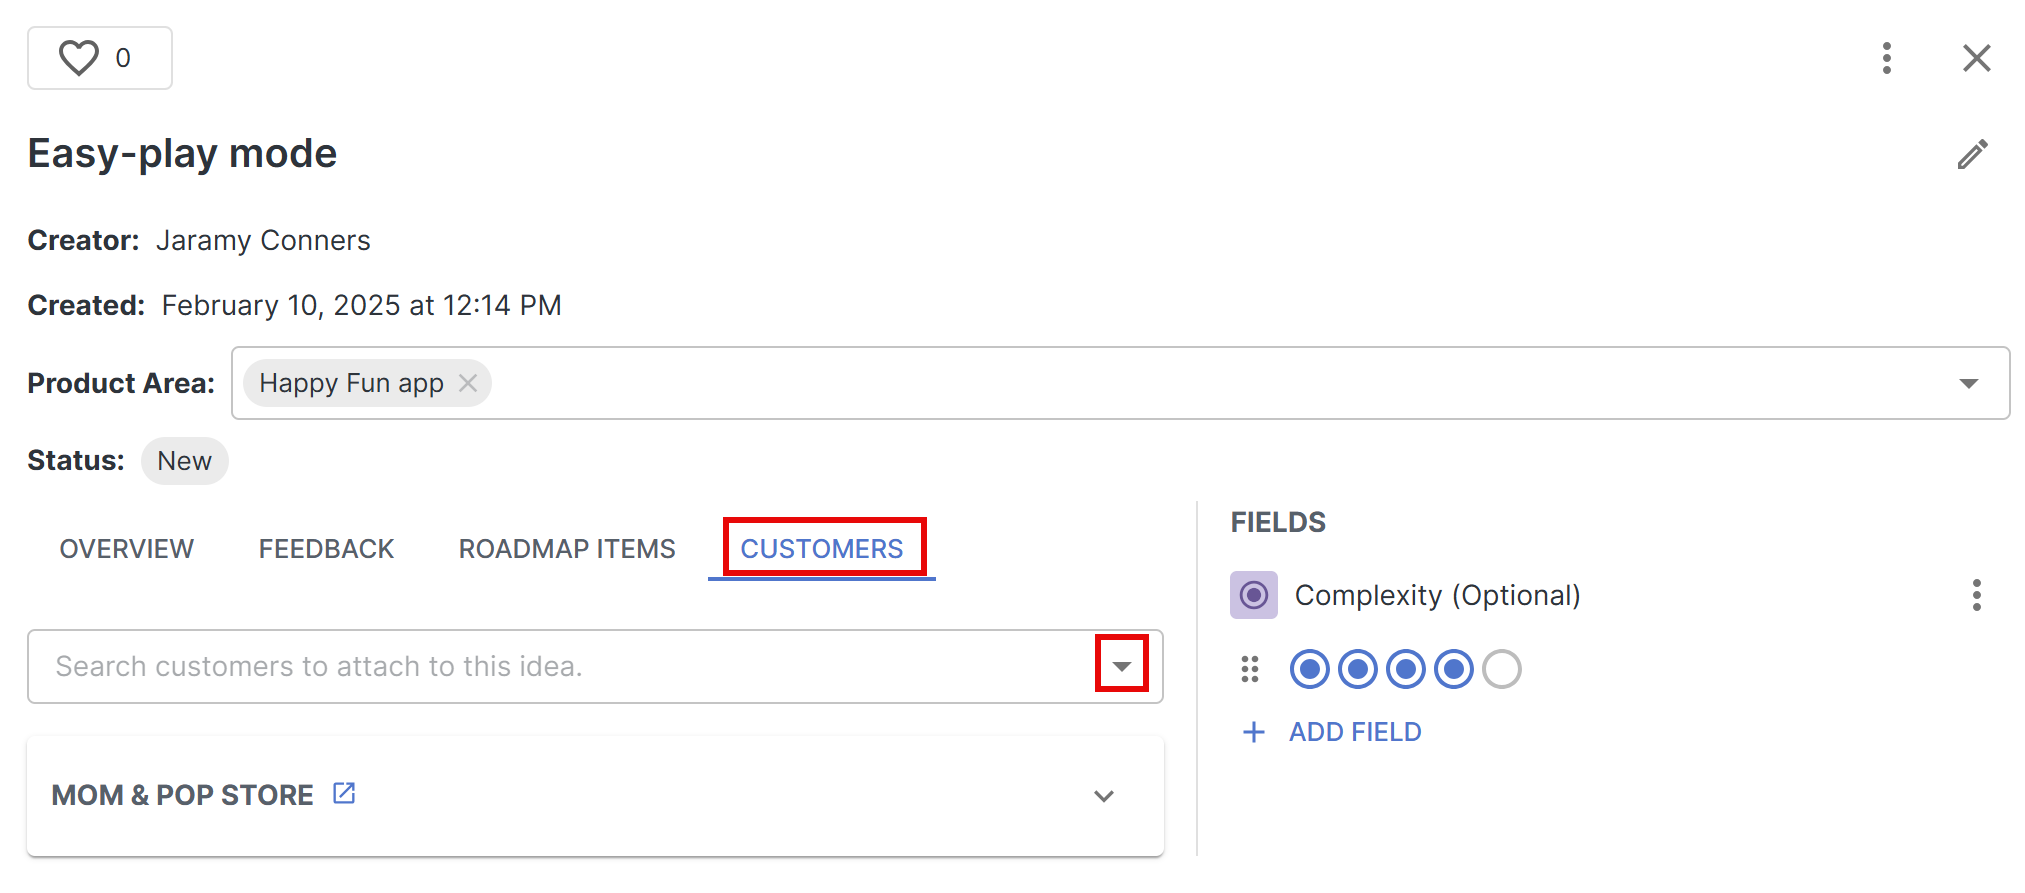Expand the MOM & POP STORE section
This screenshot has height=893, width=2025.
click(1103, 795)
